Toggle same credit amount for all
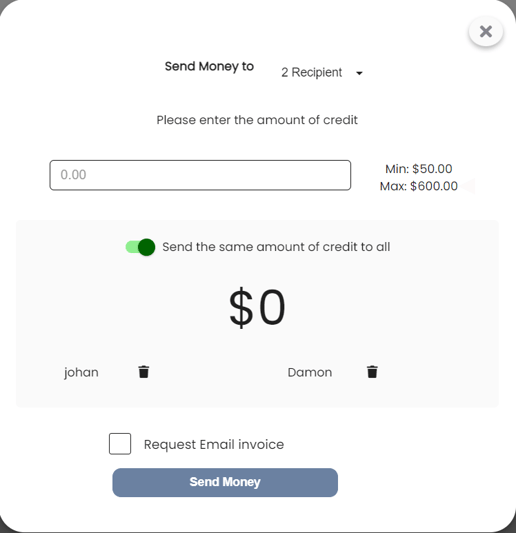Image resolution: width=516 pixels, height=533 pixels. (x=140, y=247)
